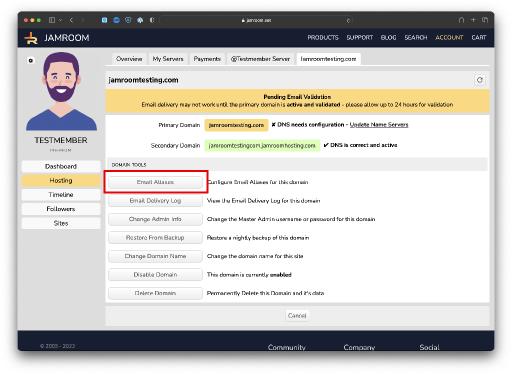Click the blue square extension icon

click(x=104, y=20)
